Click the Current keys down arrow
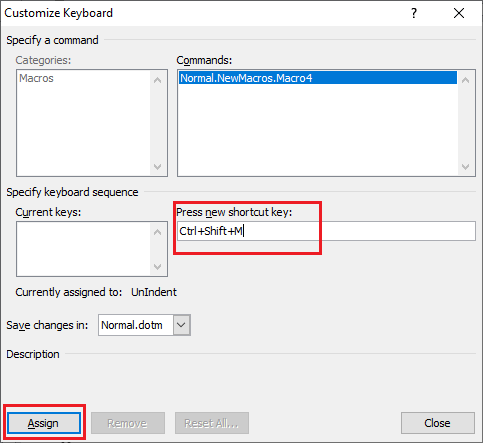 [x=158, y=266]
